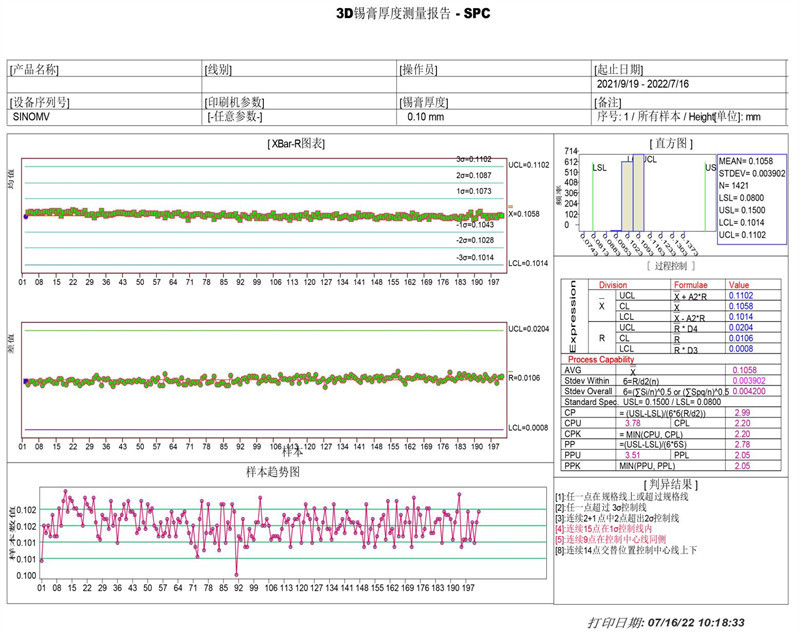Click the 3D锡膏厚度测量报告 - SPC title
The image size is (800, 633).
[x=399, y=15]
